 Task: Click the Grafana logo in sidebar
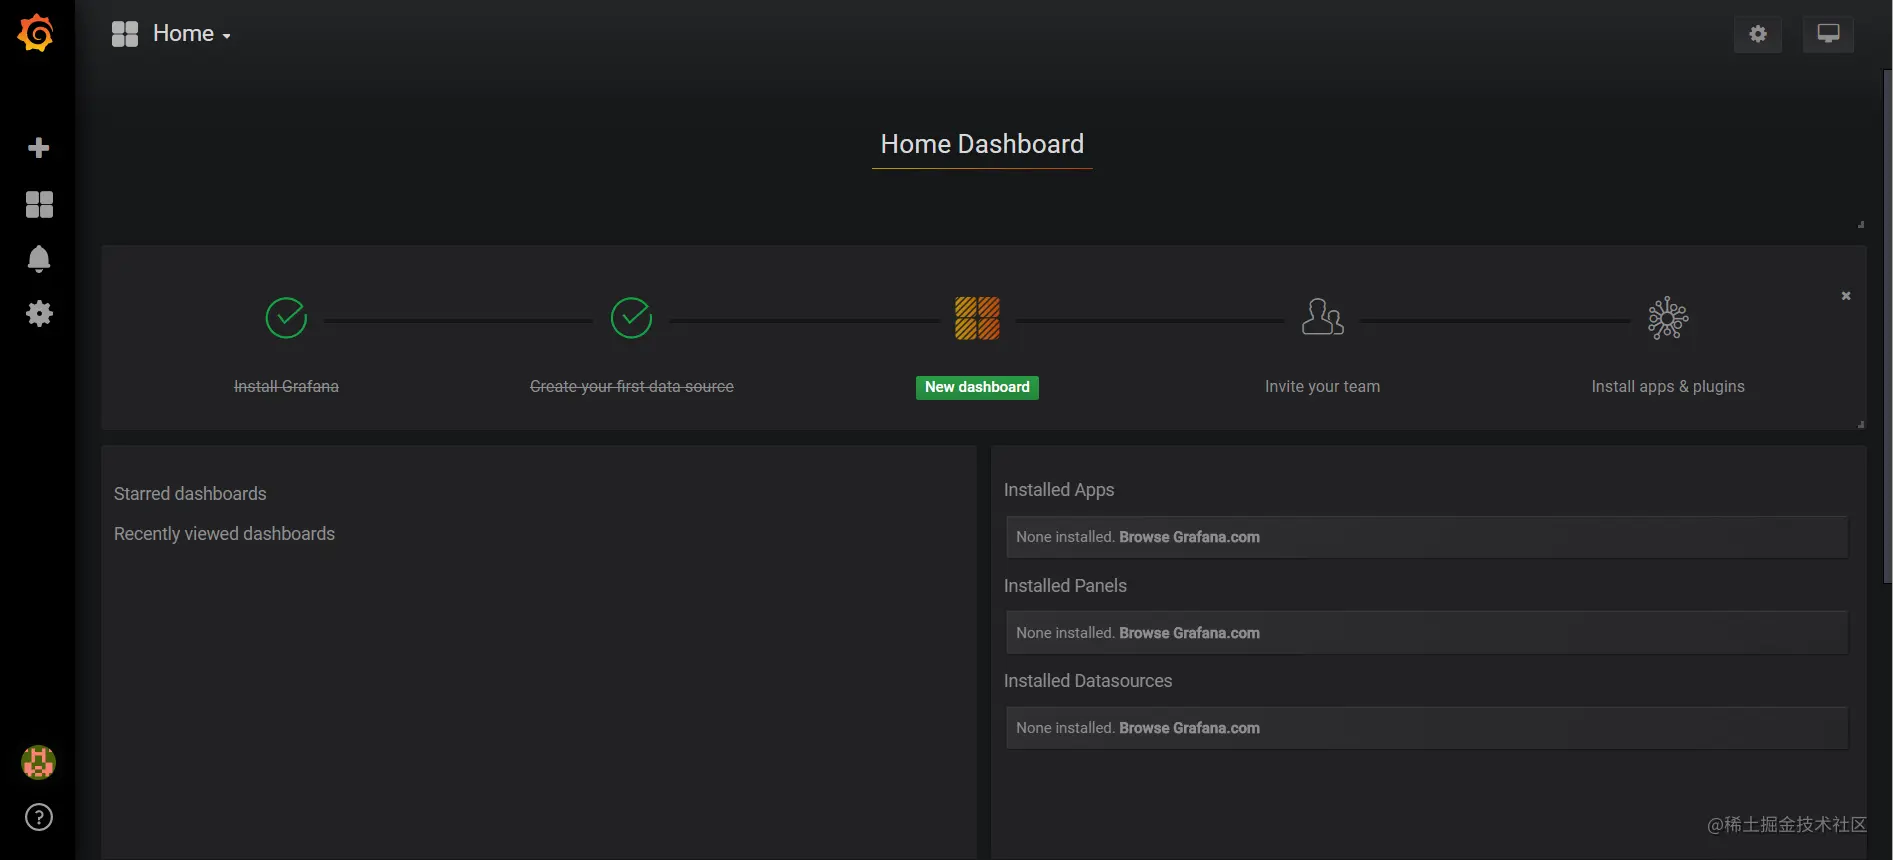[x=36, y=33]
